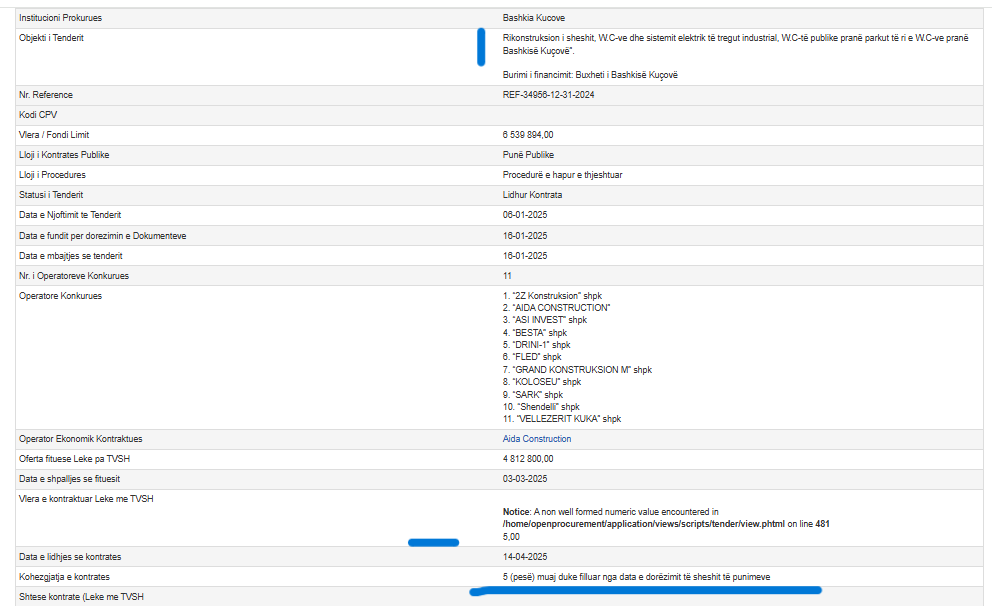Click the view.phtml file path in notice

(642, 523)
